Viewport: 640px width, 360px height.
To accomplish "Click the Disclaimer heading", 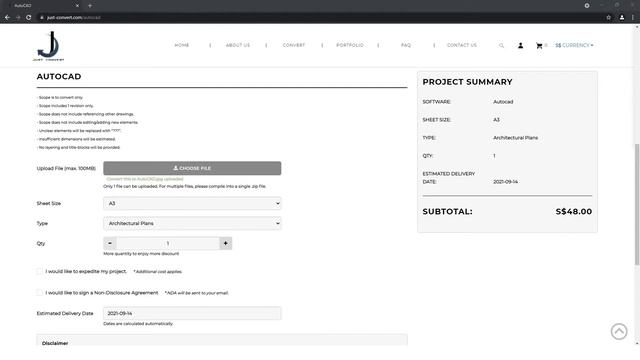I will [55, 343].
